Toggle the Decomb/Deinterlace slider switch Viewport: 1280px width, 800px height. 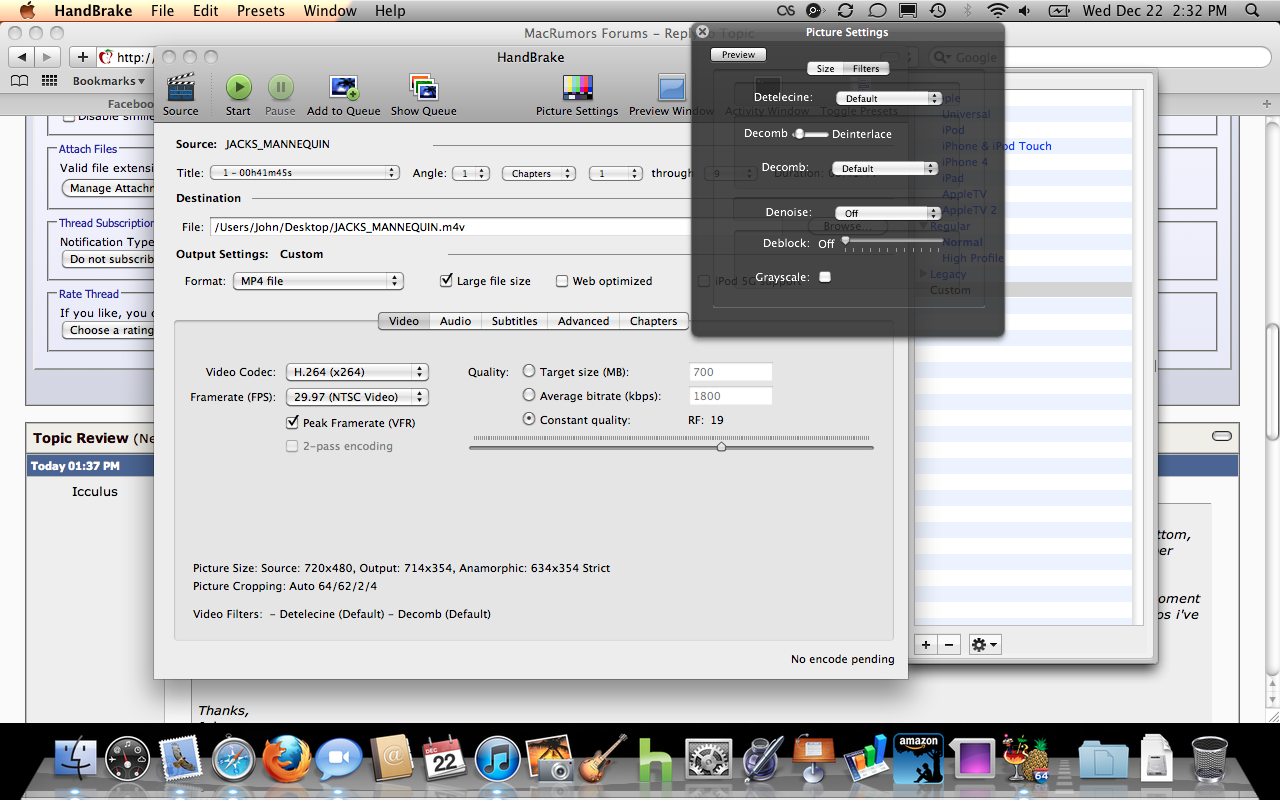click(811, 134)
